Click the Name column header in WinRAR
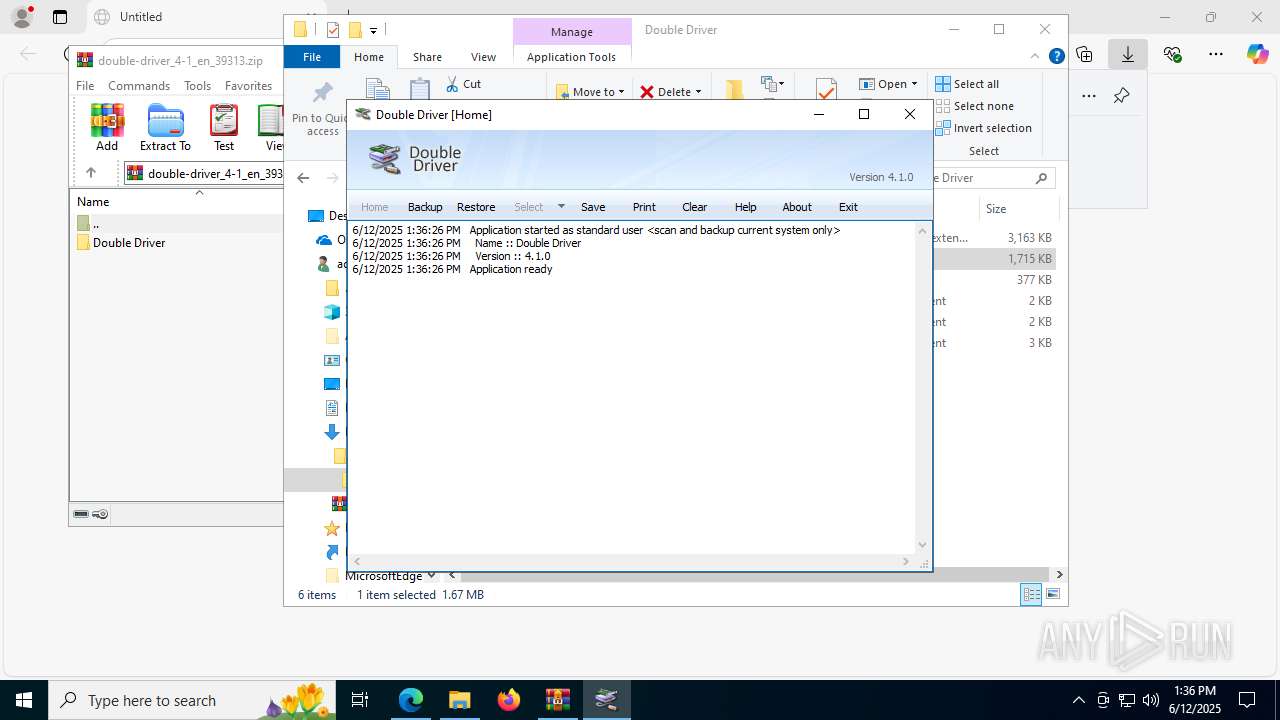The width and height of the screenshot is (1280, 720). point(93,201)
